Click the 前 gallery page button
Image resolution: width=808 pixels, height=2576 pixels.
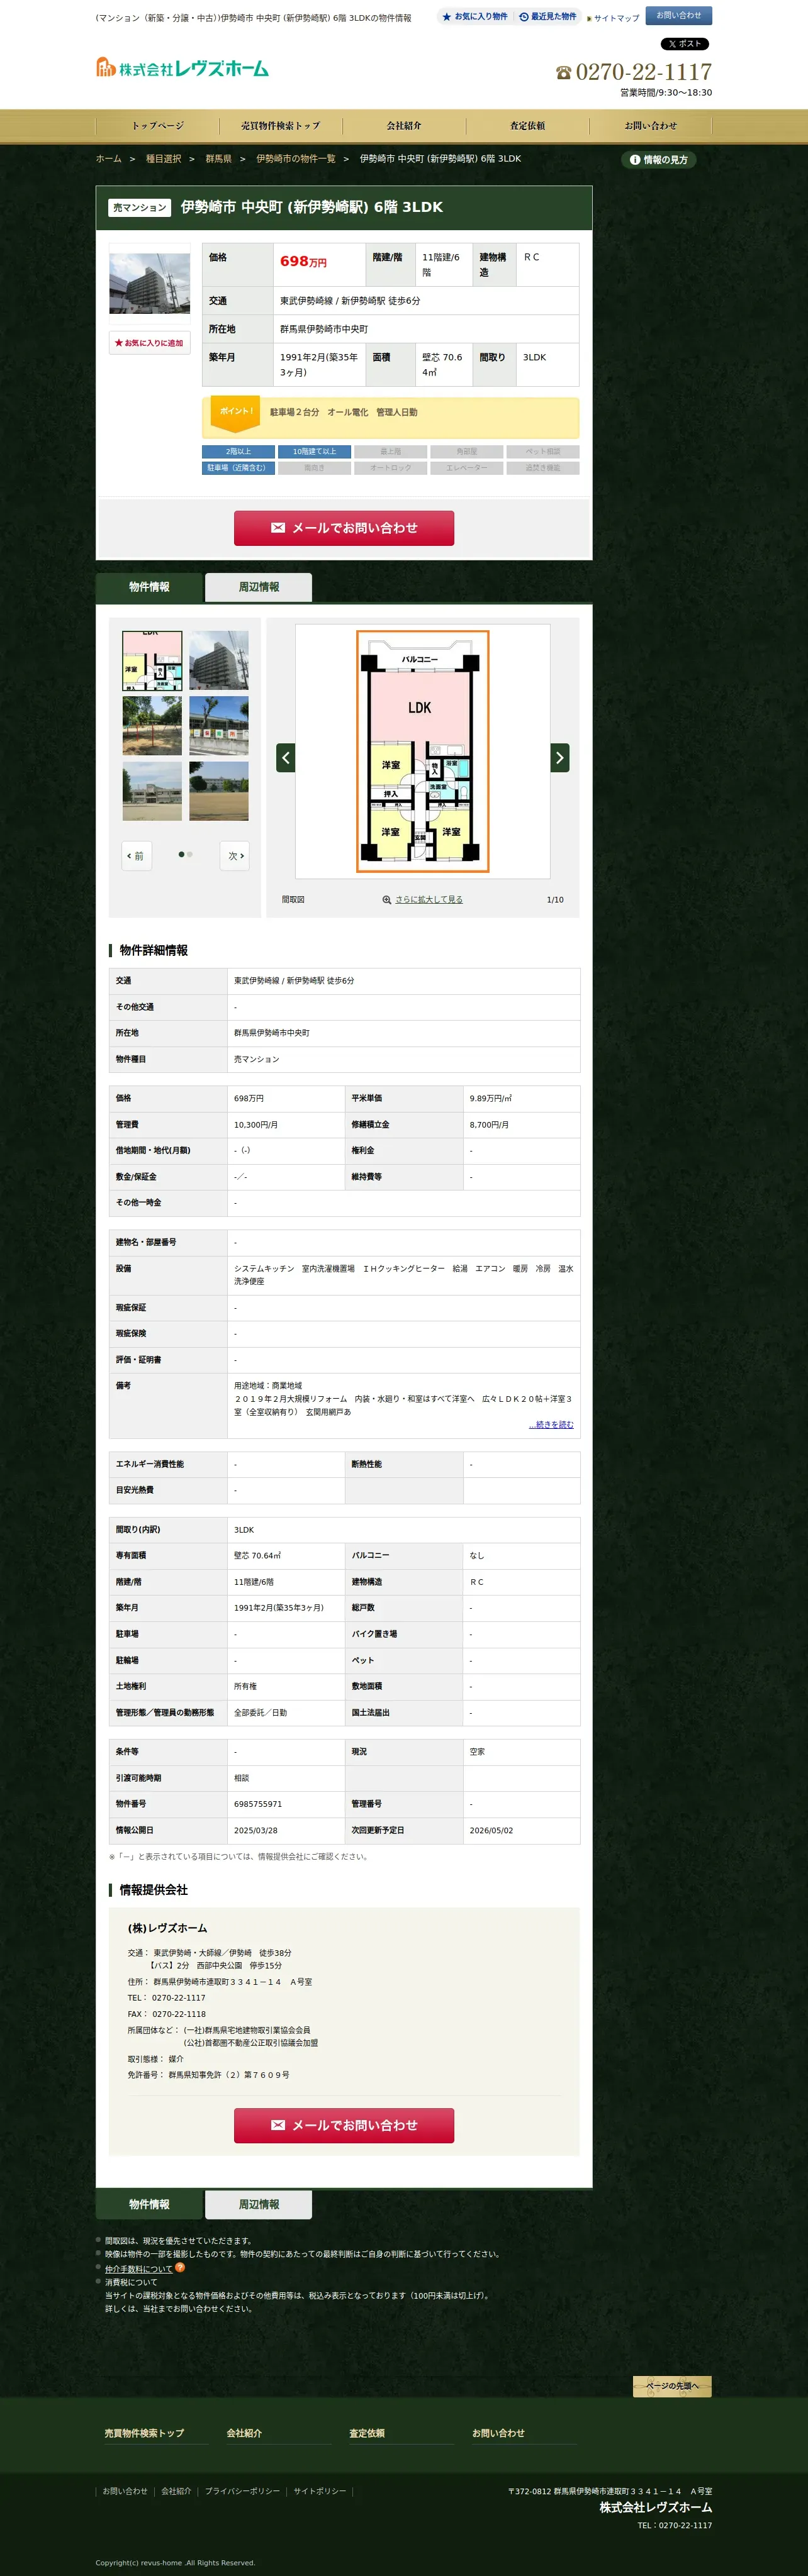coord(137,856)
